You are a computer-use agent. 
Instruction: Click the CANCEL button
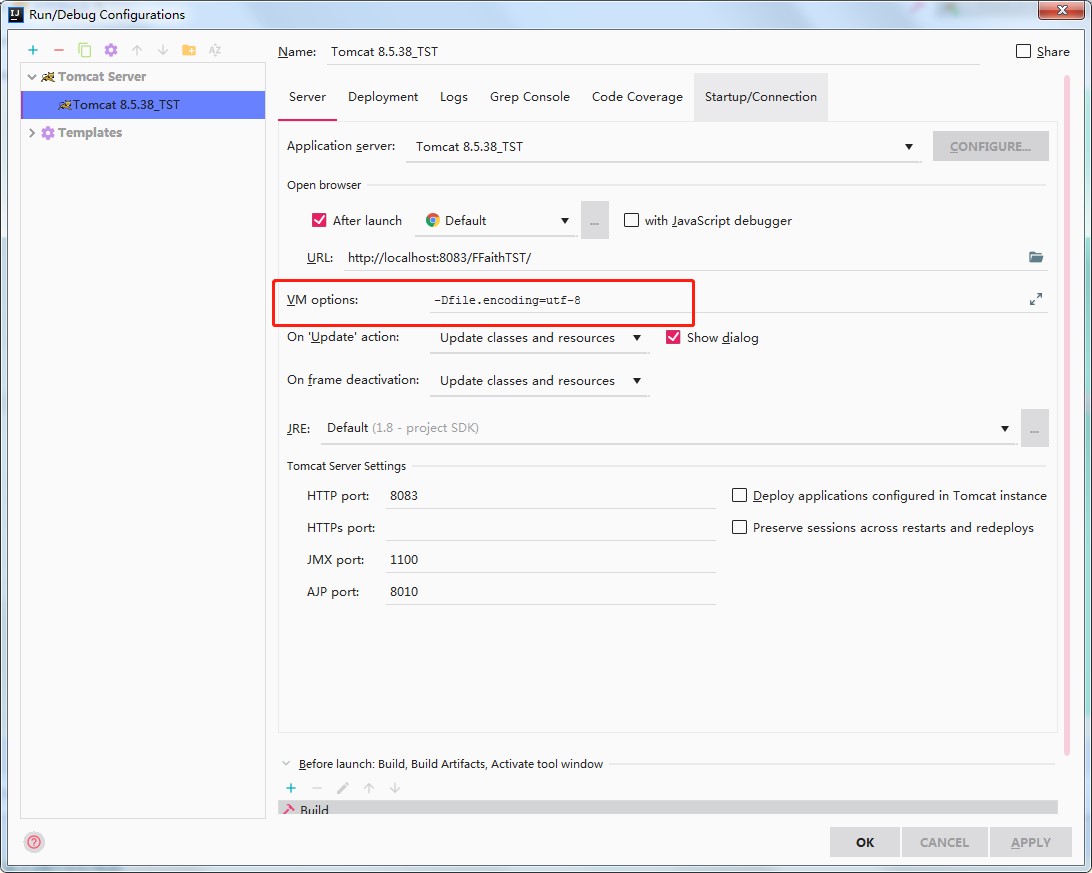(x=944, y=842)
